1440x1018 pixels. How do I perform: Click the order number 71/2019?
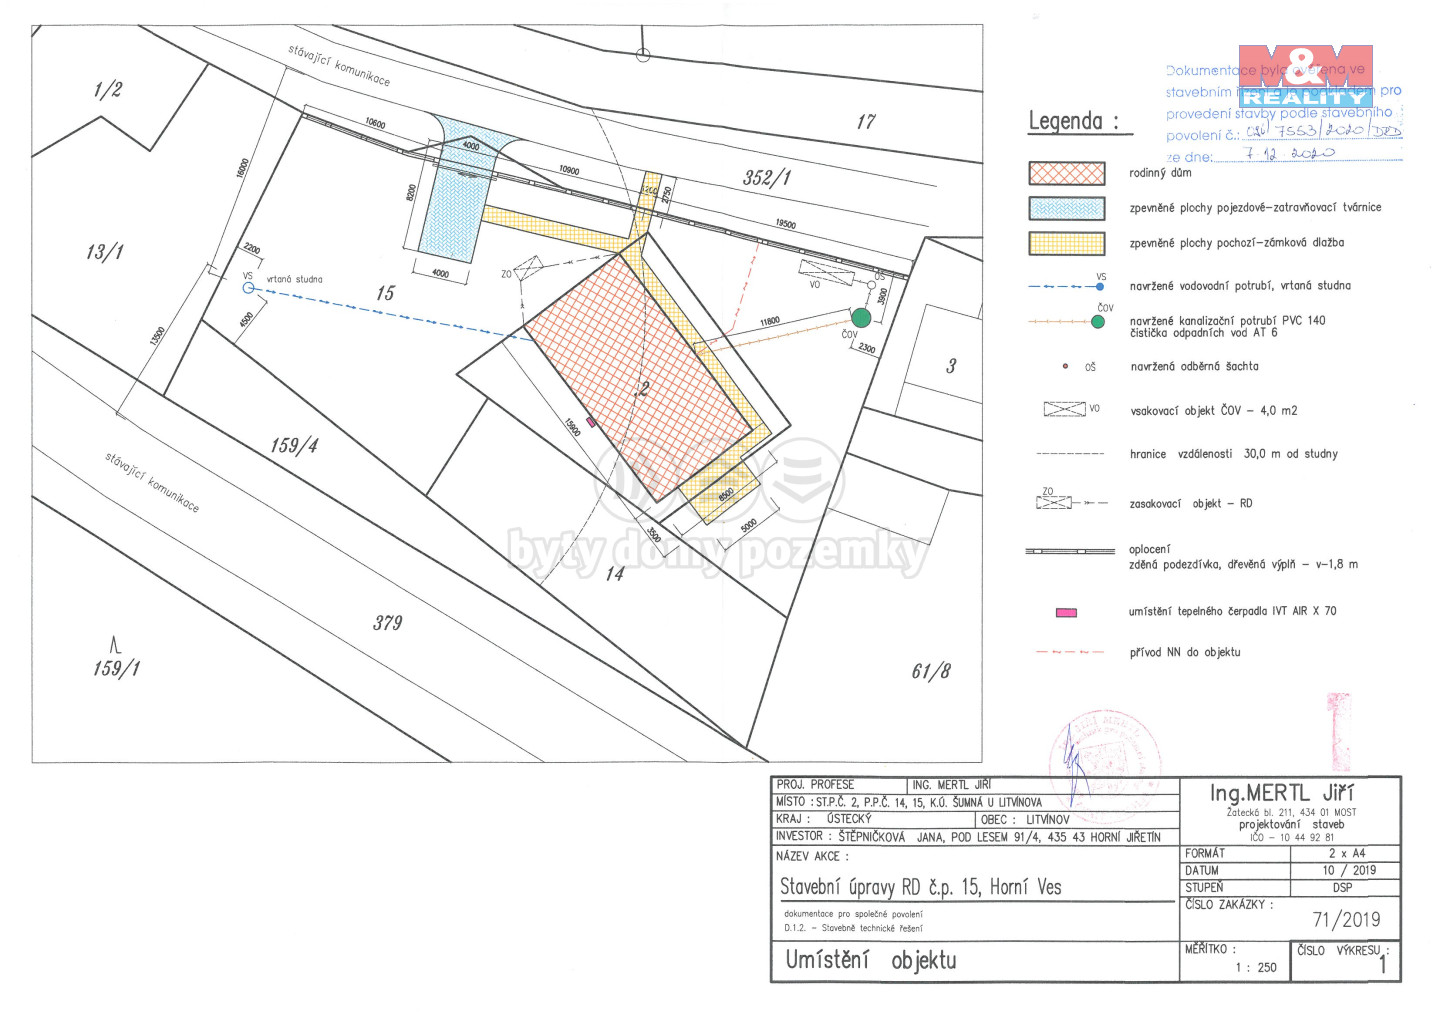tap(1346, 920)
